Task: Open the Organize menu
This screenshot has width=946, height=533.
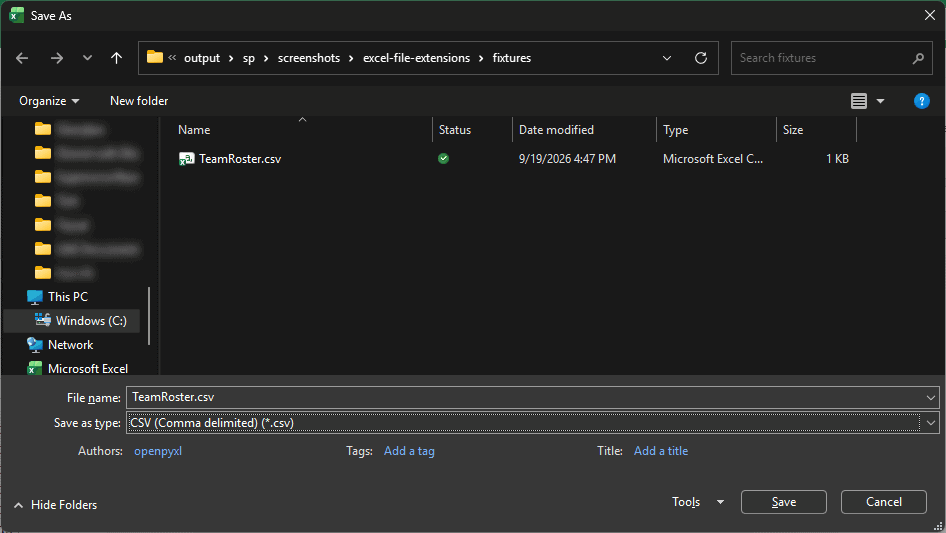Action: click(x=49, y=101)
